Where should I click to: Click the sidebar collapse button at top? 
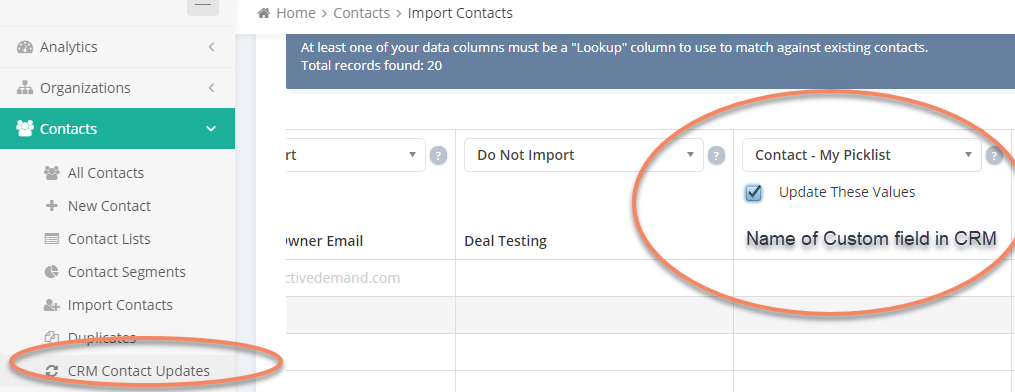[203, 6]
